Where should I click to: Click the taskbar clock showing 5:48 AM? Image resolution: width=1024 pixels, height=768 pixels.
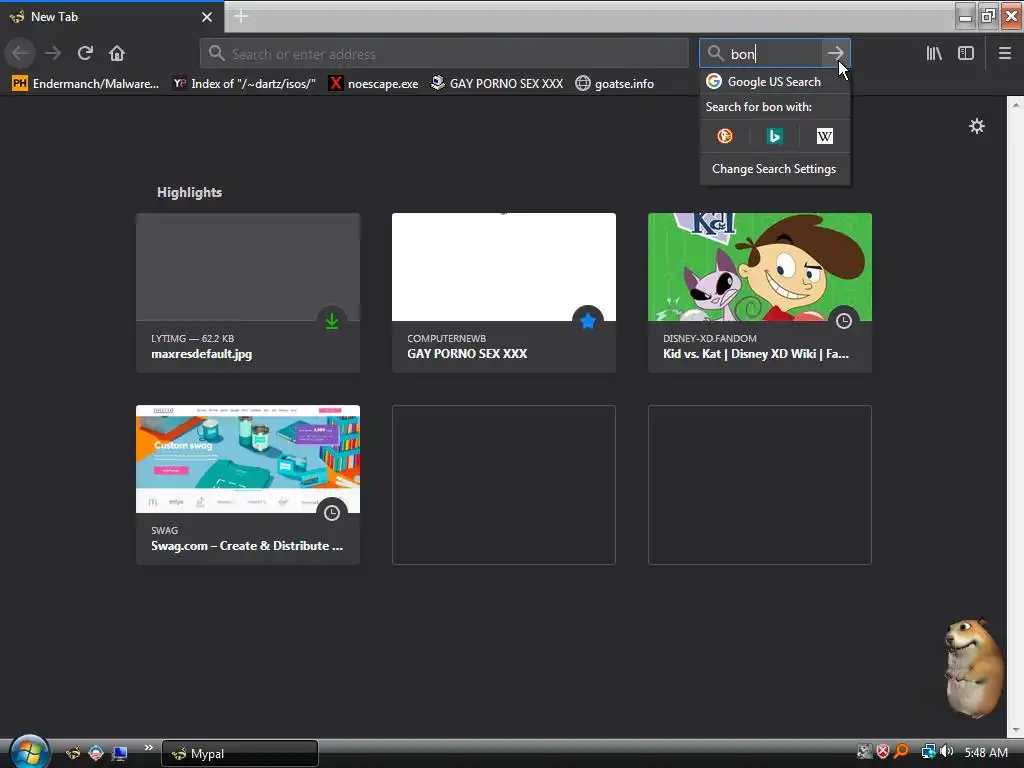point(985,752)
